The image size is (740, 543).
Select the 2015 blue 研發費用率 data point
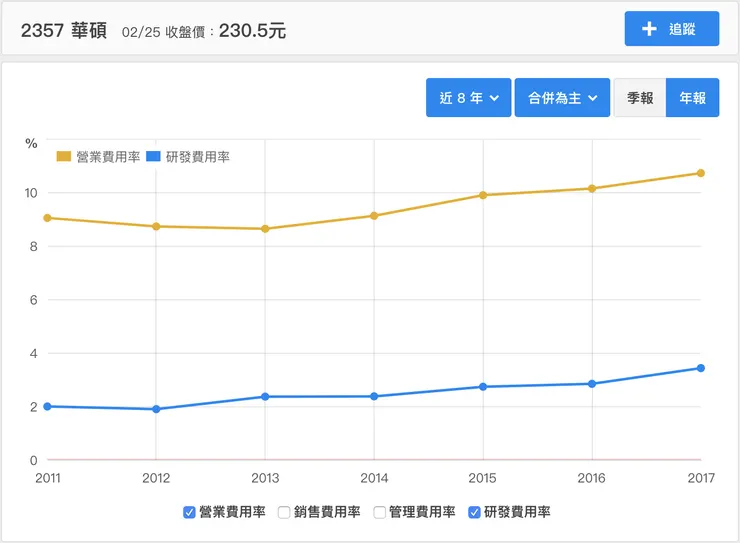483,387
